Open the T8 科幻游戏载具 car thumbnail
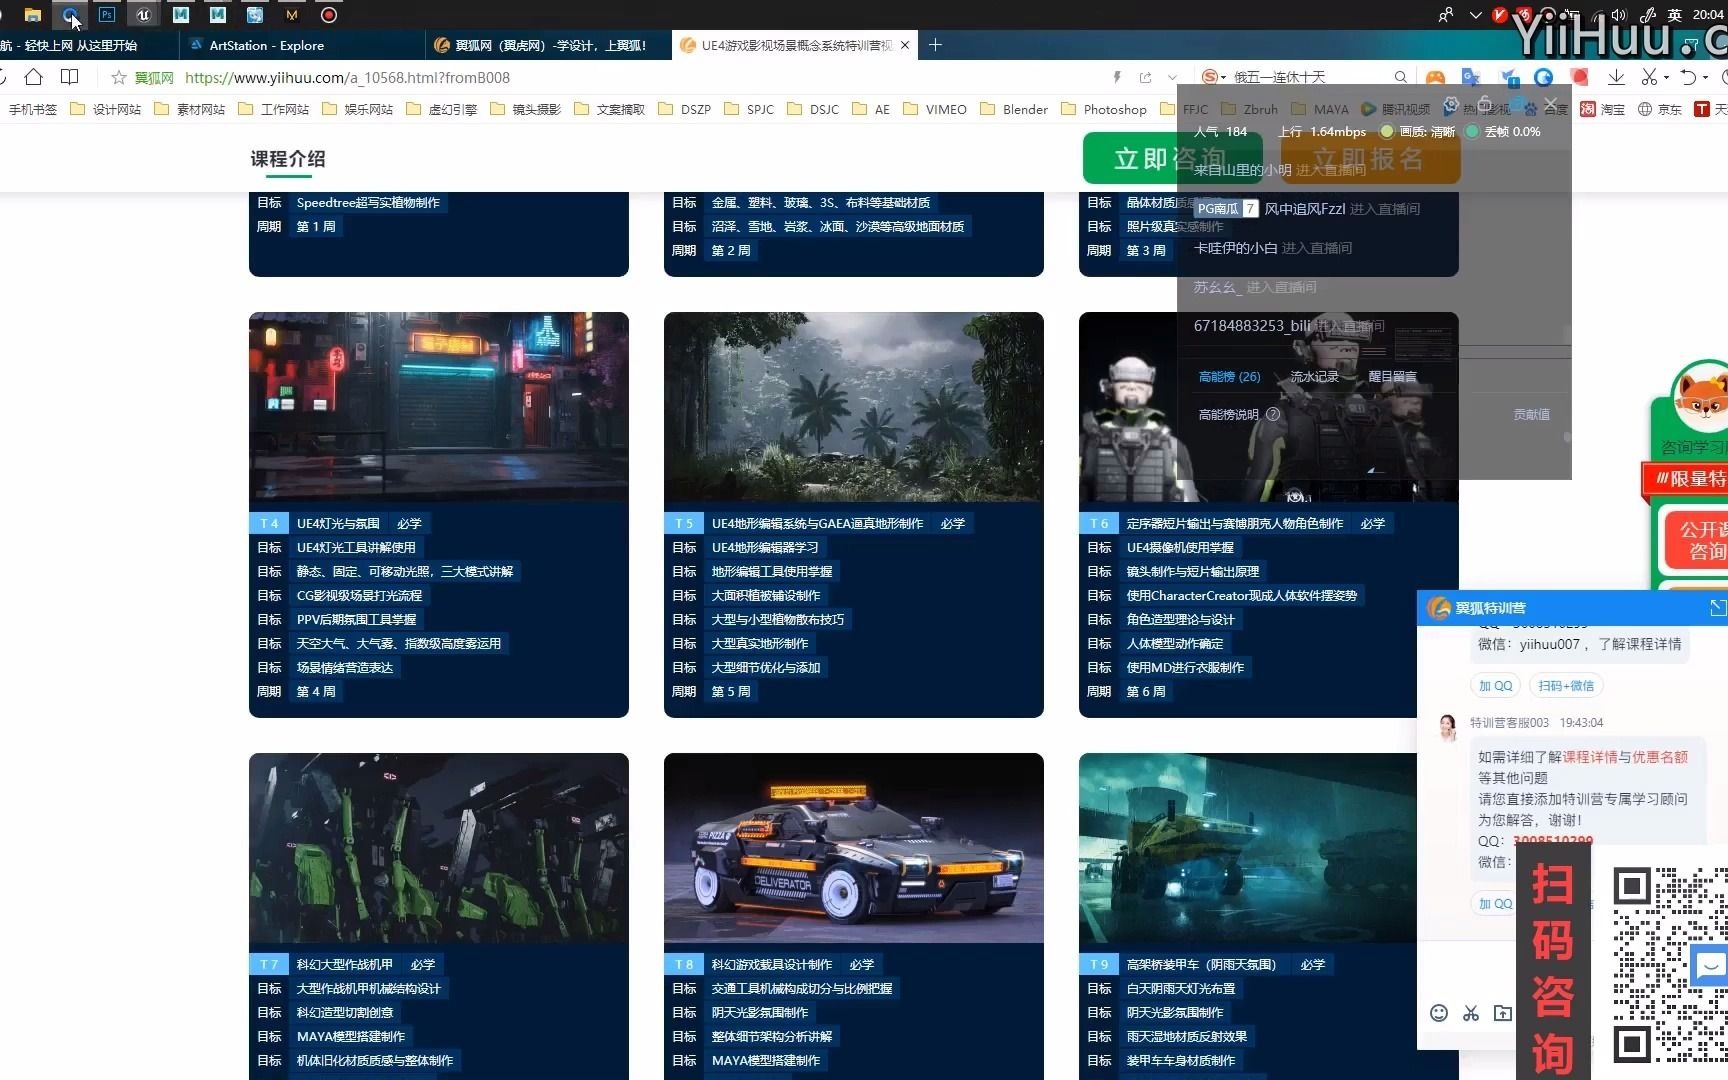Screen dimensions: 1728x1080 854,848
